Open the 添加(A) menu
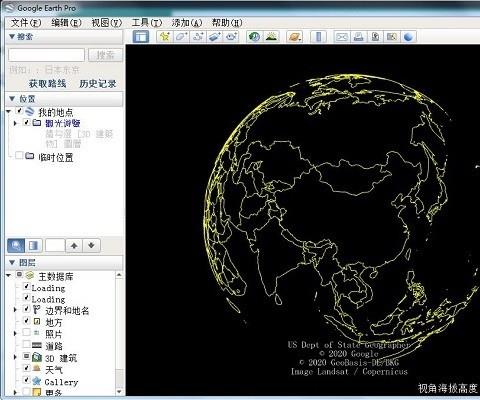The width and height of the screenshot is (480, 400). (x=187, y=23)
